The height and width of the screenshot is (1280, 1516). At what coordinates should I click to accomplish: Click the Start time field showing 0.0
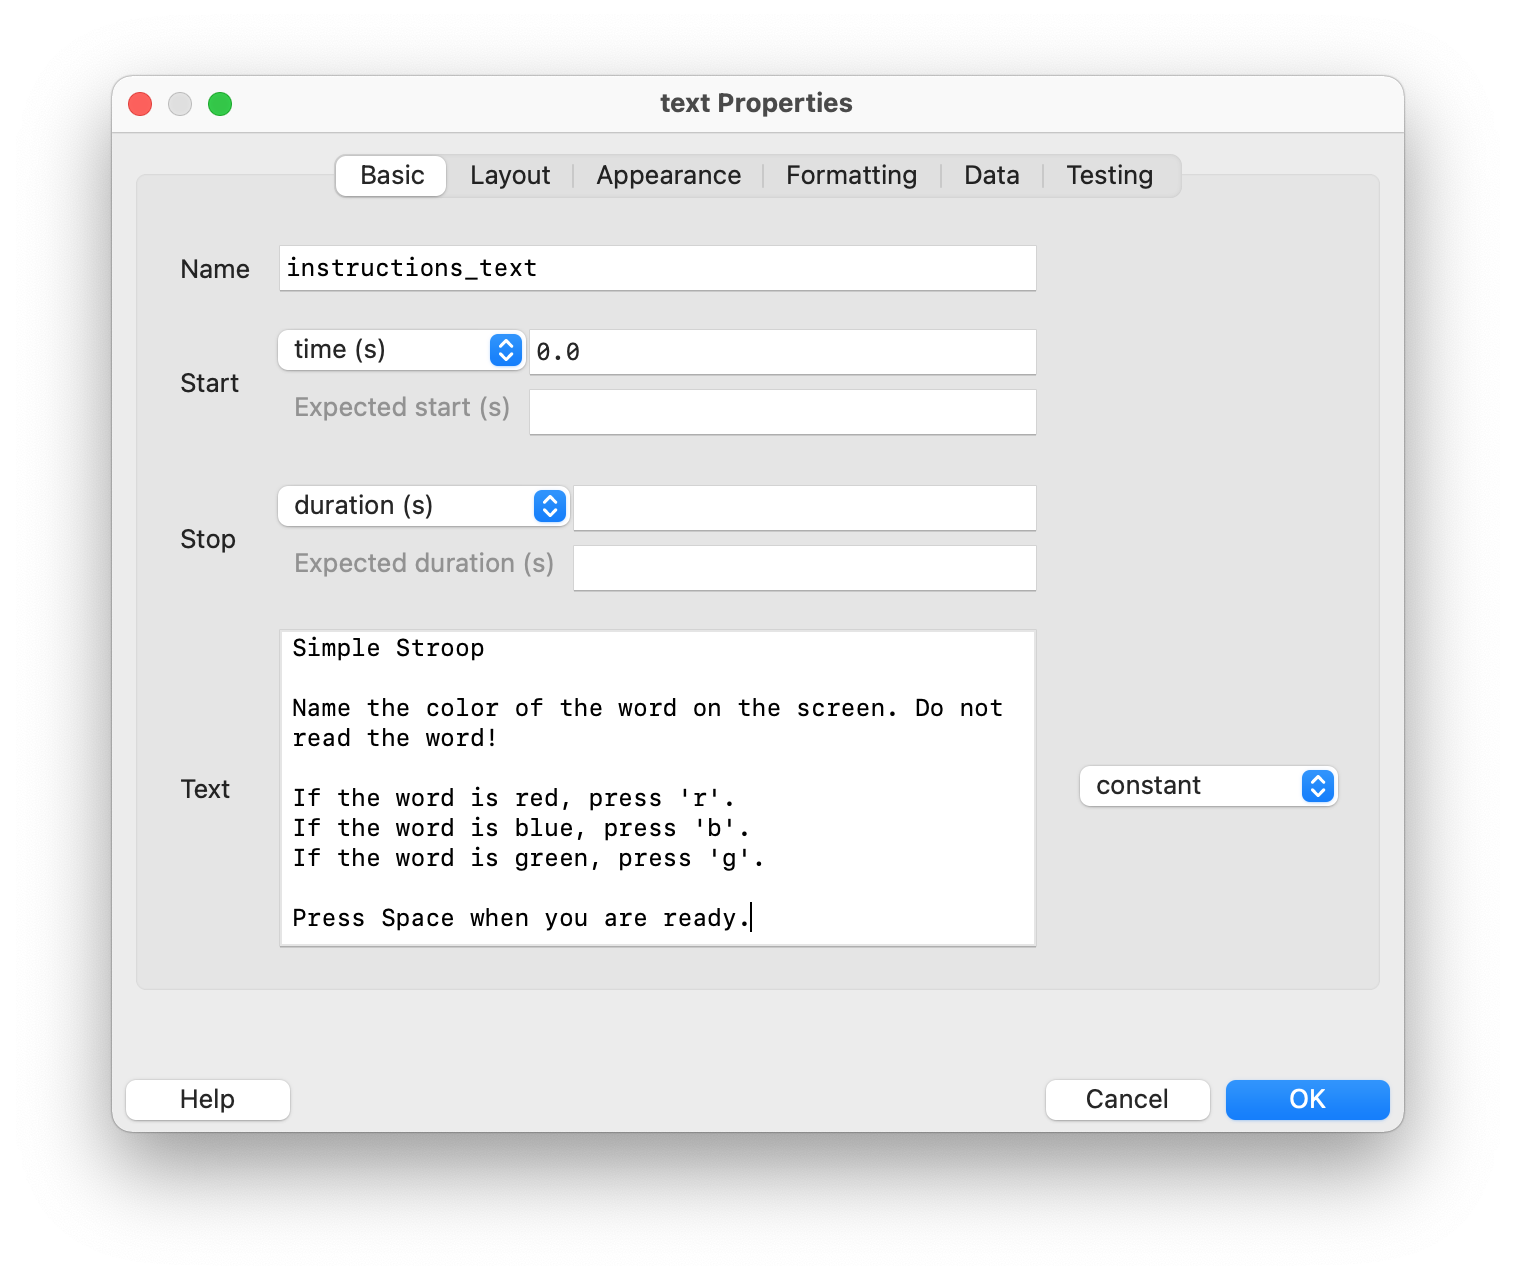point(782,352)
